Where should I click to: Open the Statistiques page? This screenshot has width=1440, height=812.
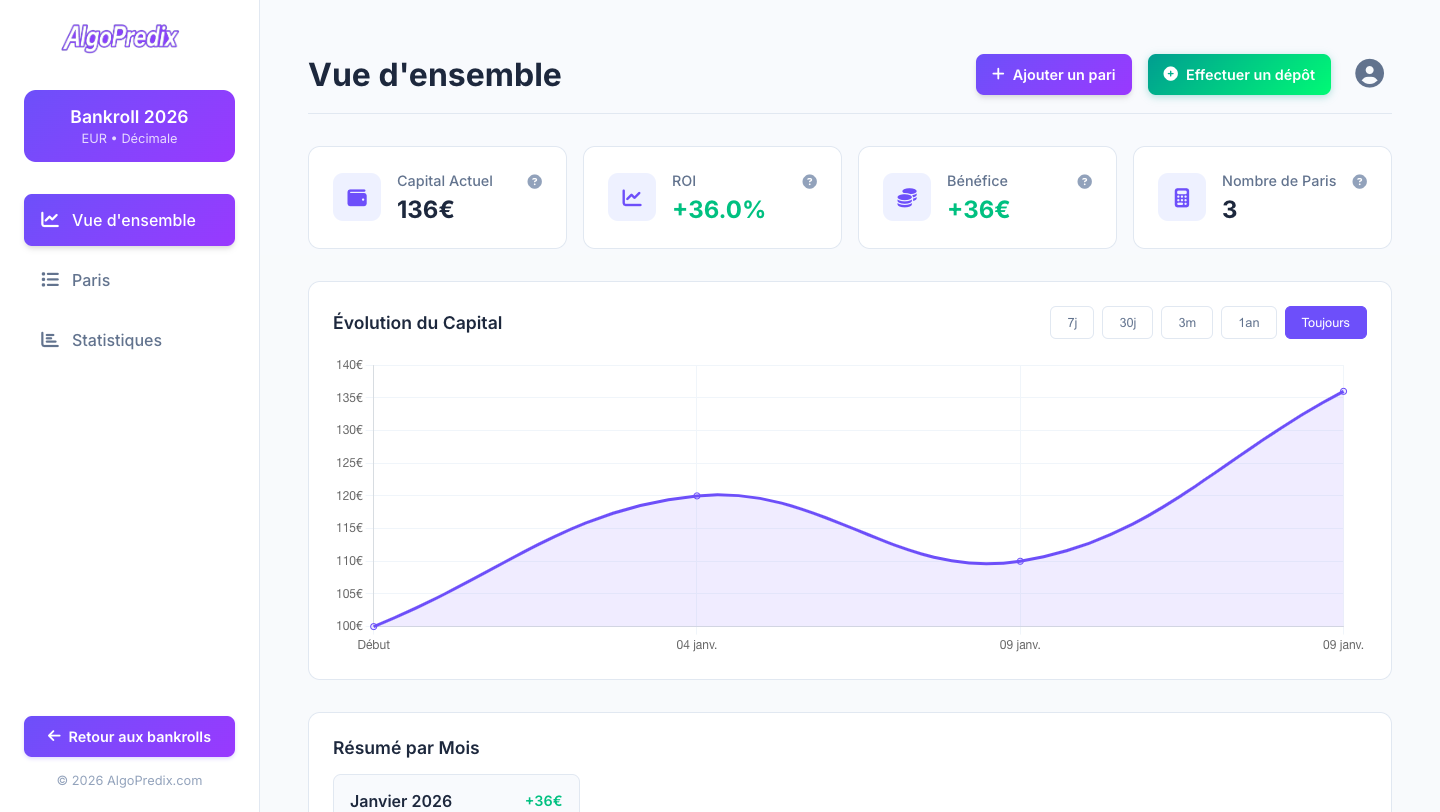pyautogui.click(x=116, y=340)
